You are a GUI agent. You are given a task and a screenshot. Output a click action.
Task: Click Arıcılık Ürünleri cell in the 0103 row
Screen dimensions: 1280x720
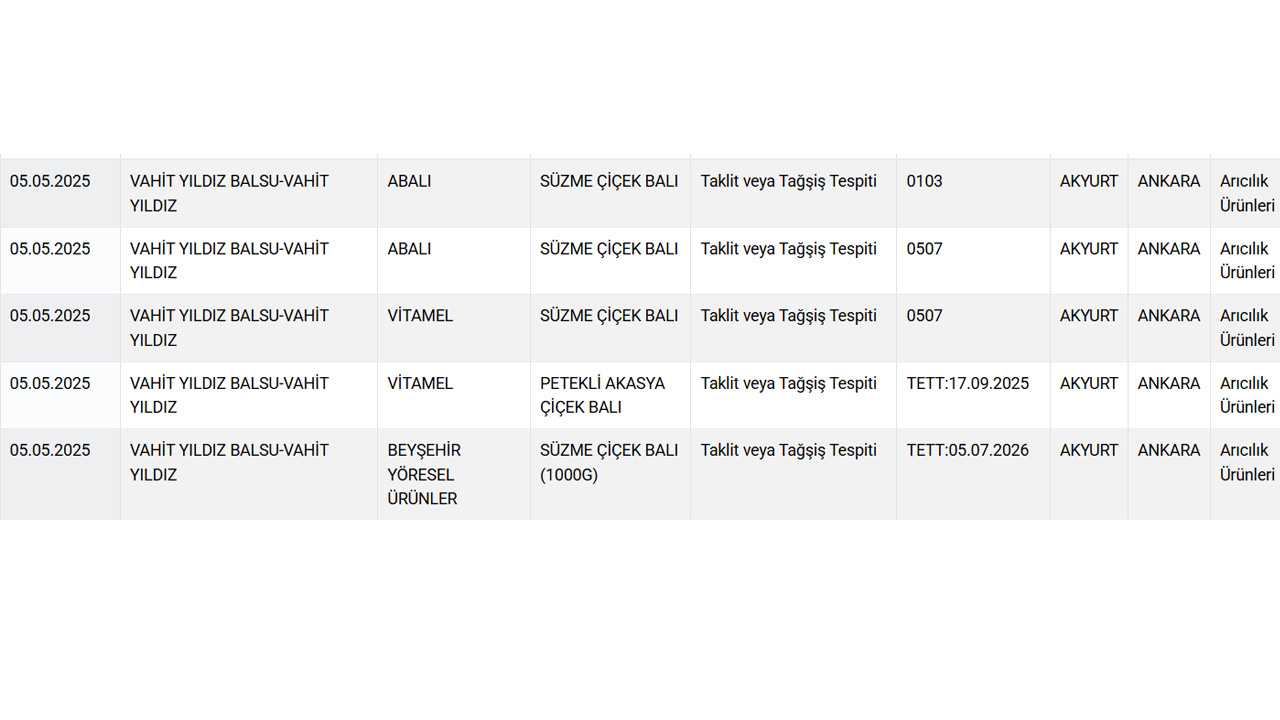(1247, 194)
